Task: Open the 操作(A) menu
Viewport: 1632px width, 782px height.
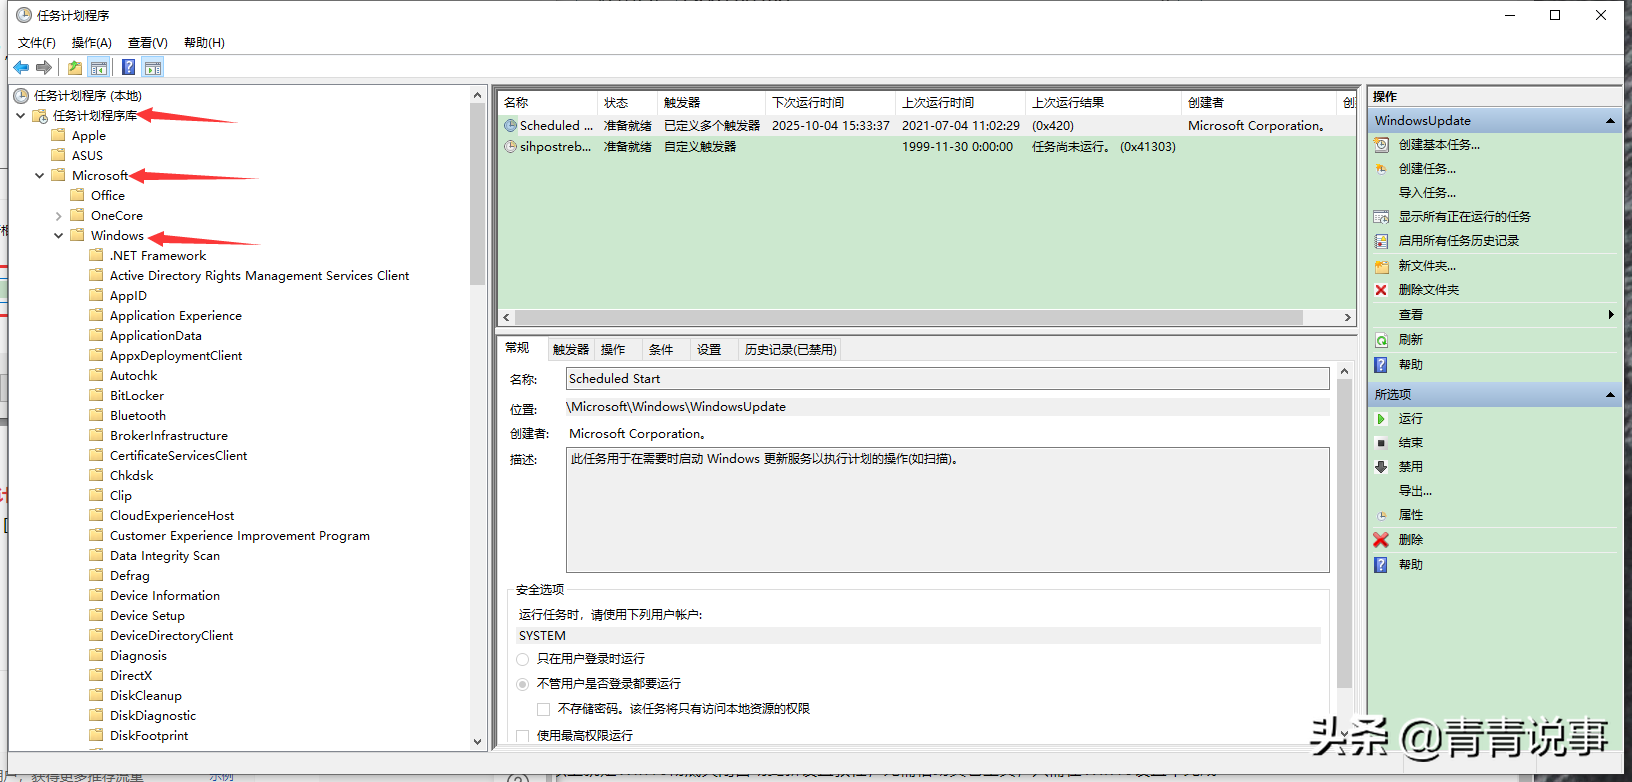Action: coord(92,43)
